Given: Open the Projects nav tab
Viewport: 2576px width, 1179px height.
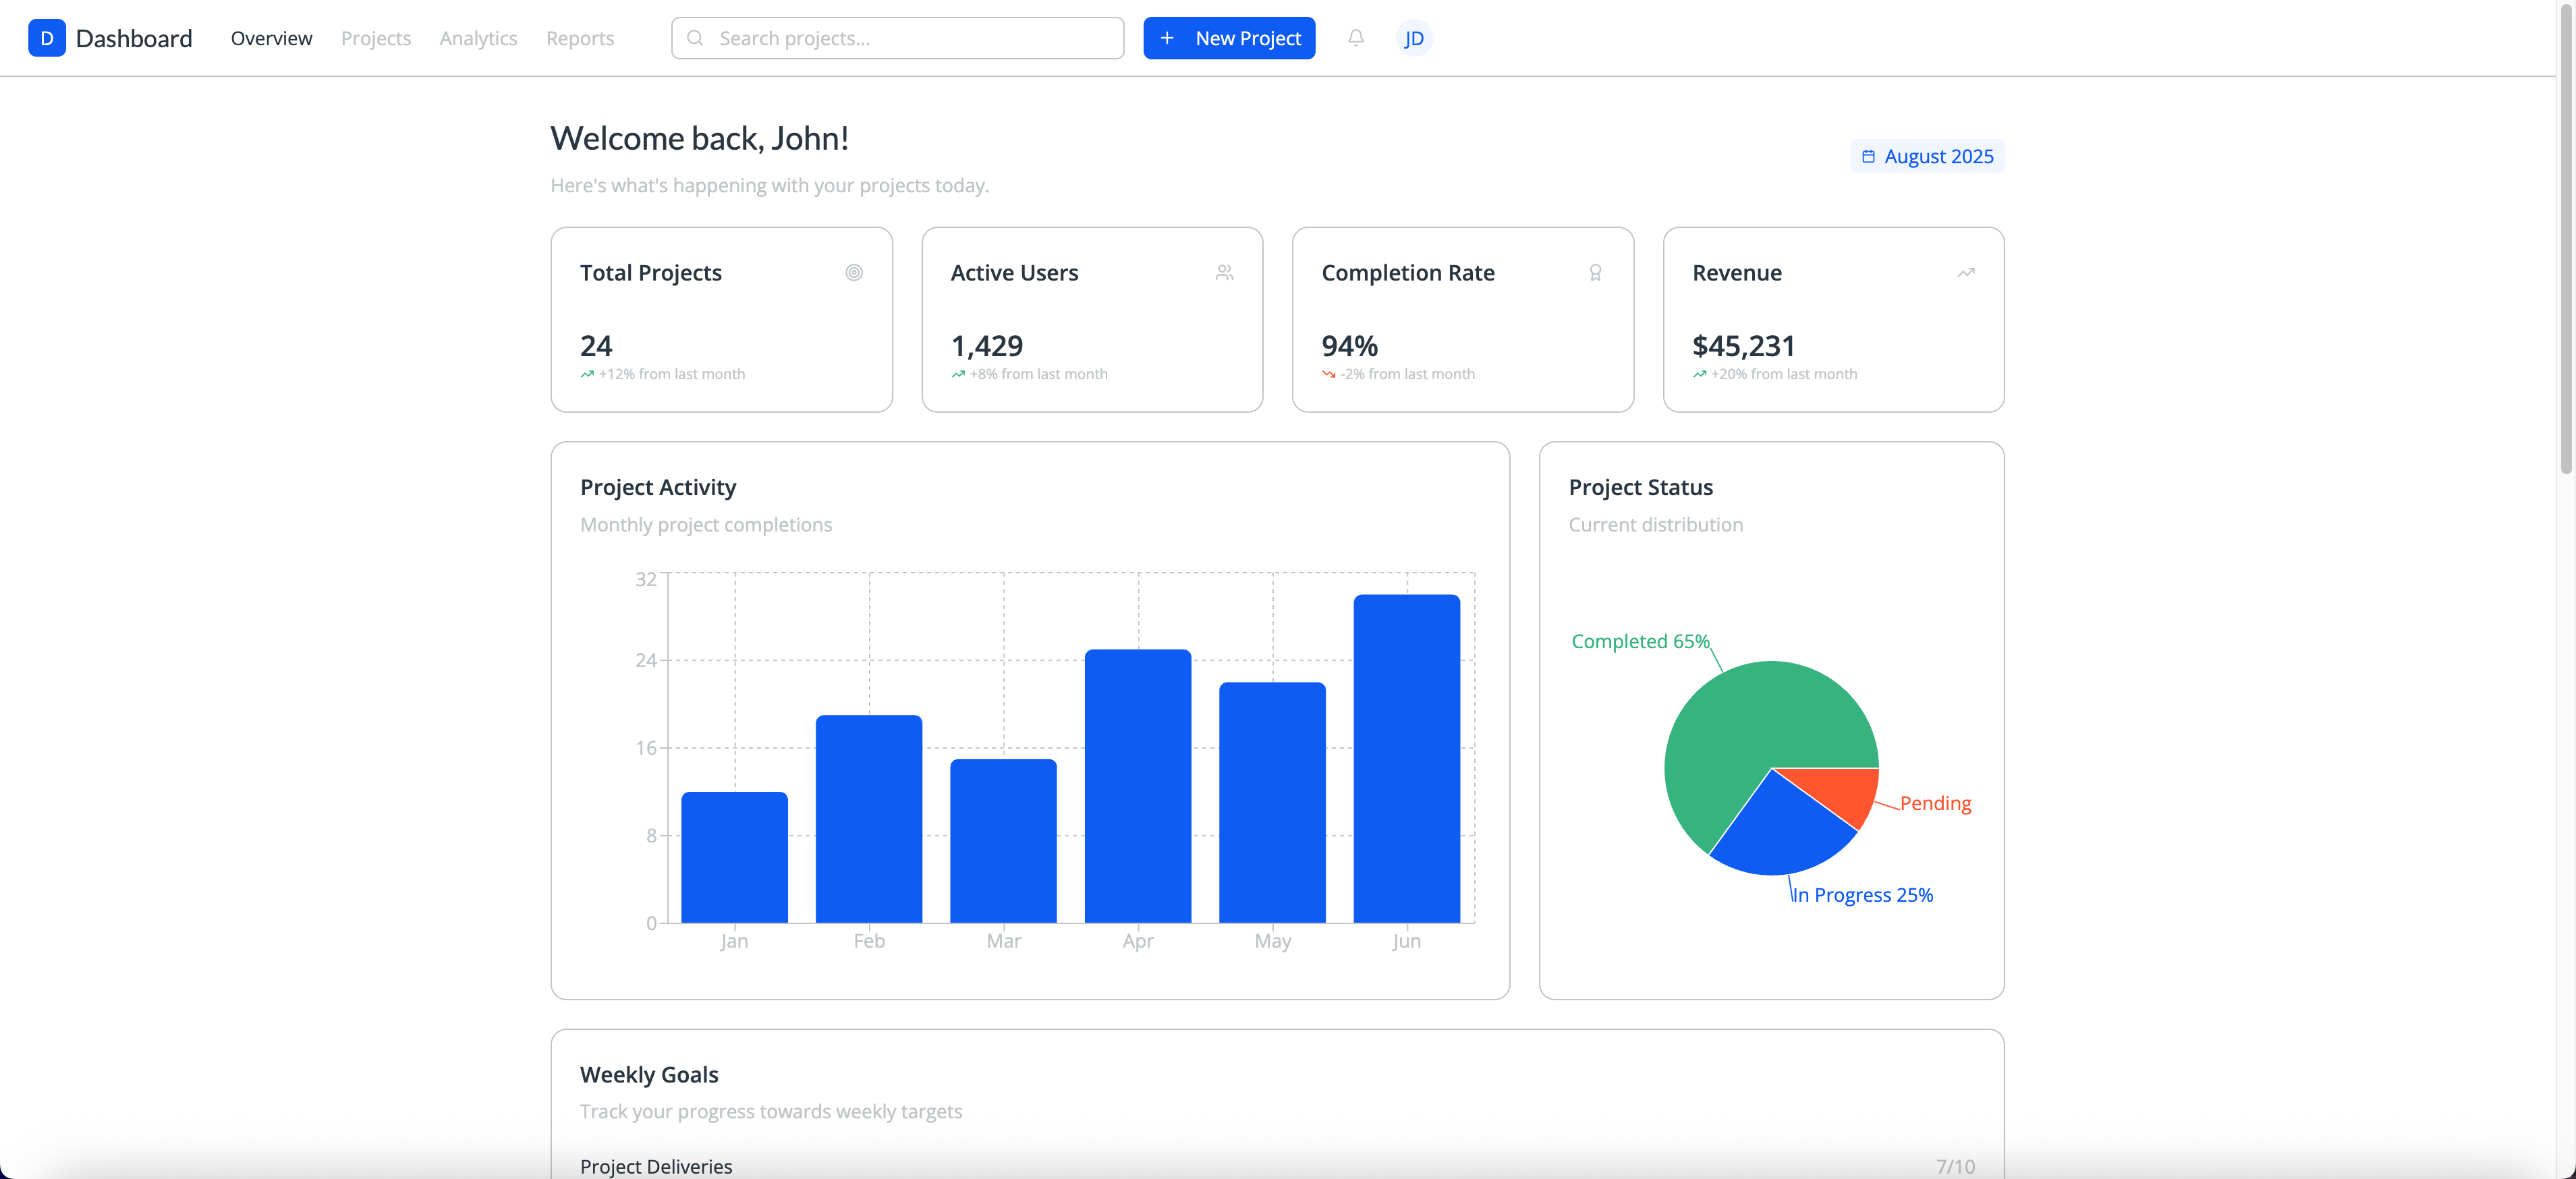Looking at the screenshot, I should 375,38.
